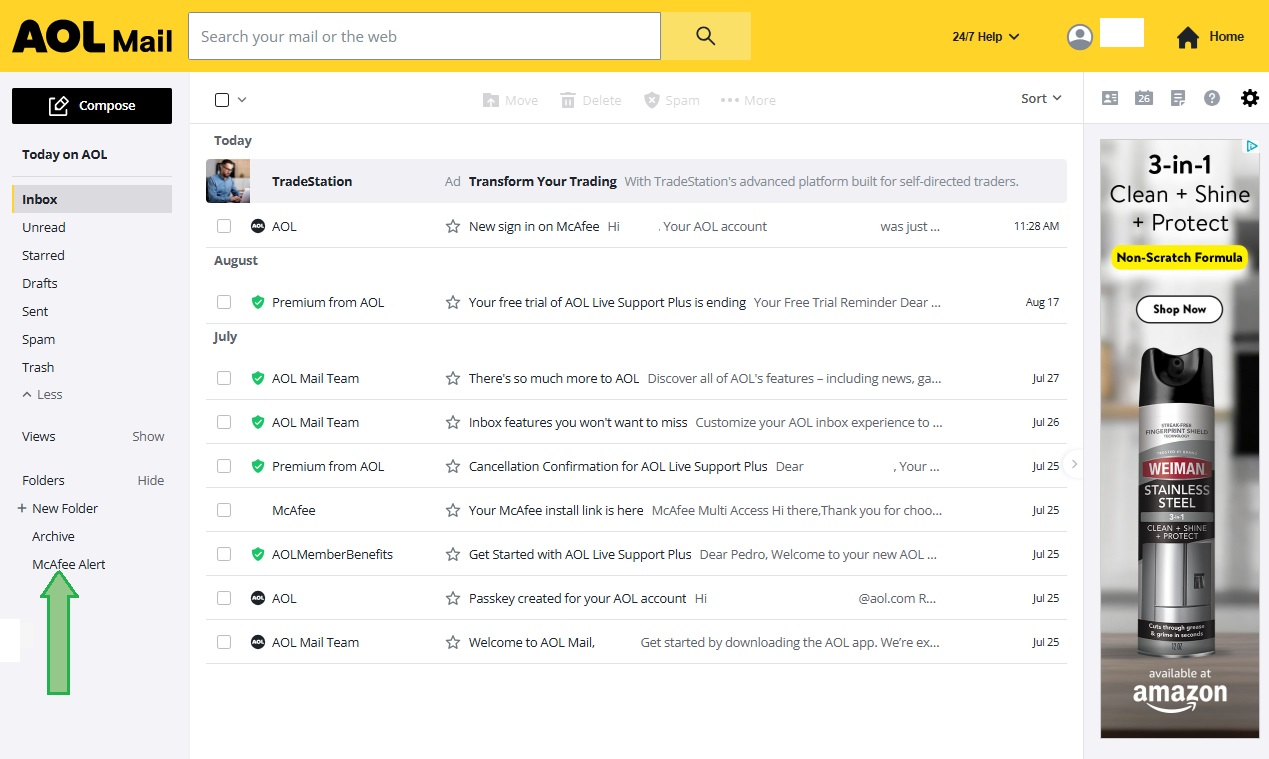1269x759 pixels.
Task: Open the settings gear icon
Action: pos(1250,98)
